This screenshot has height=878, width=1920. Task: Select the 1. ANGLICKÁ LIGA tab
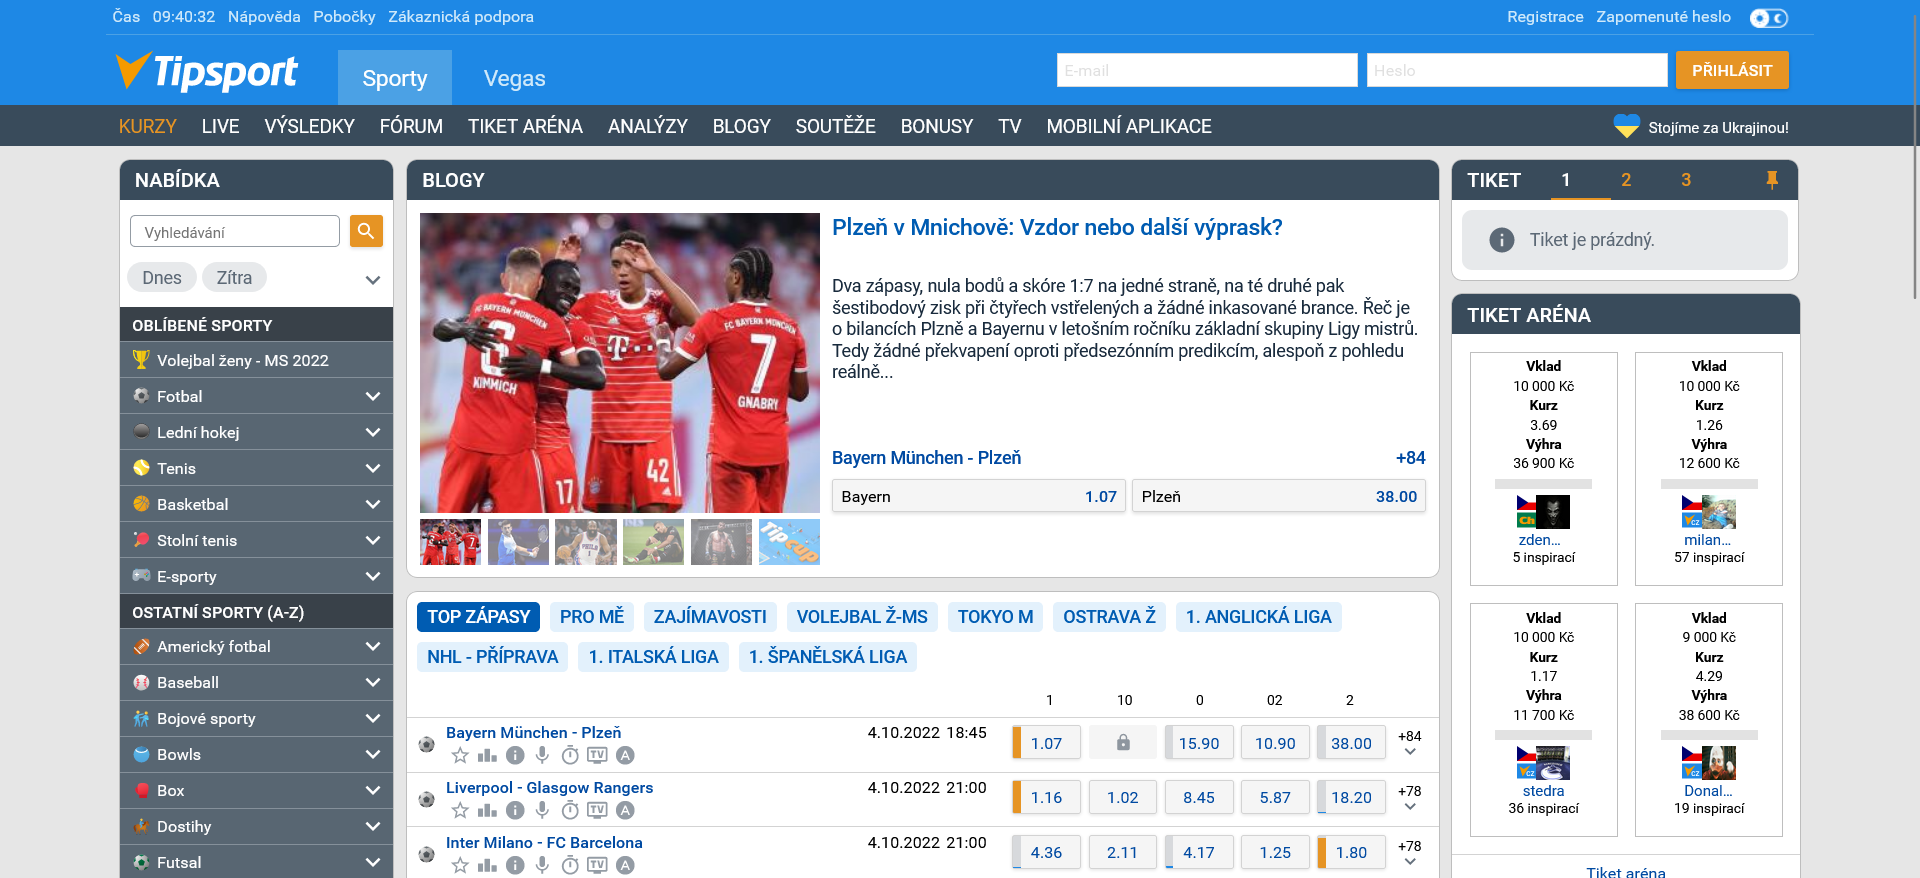(1258, 617)
